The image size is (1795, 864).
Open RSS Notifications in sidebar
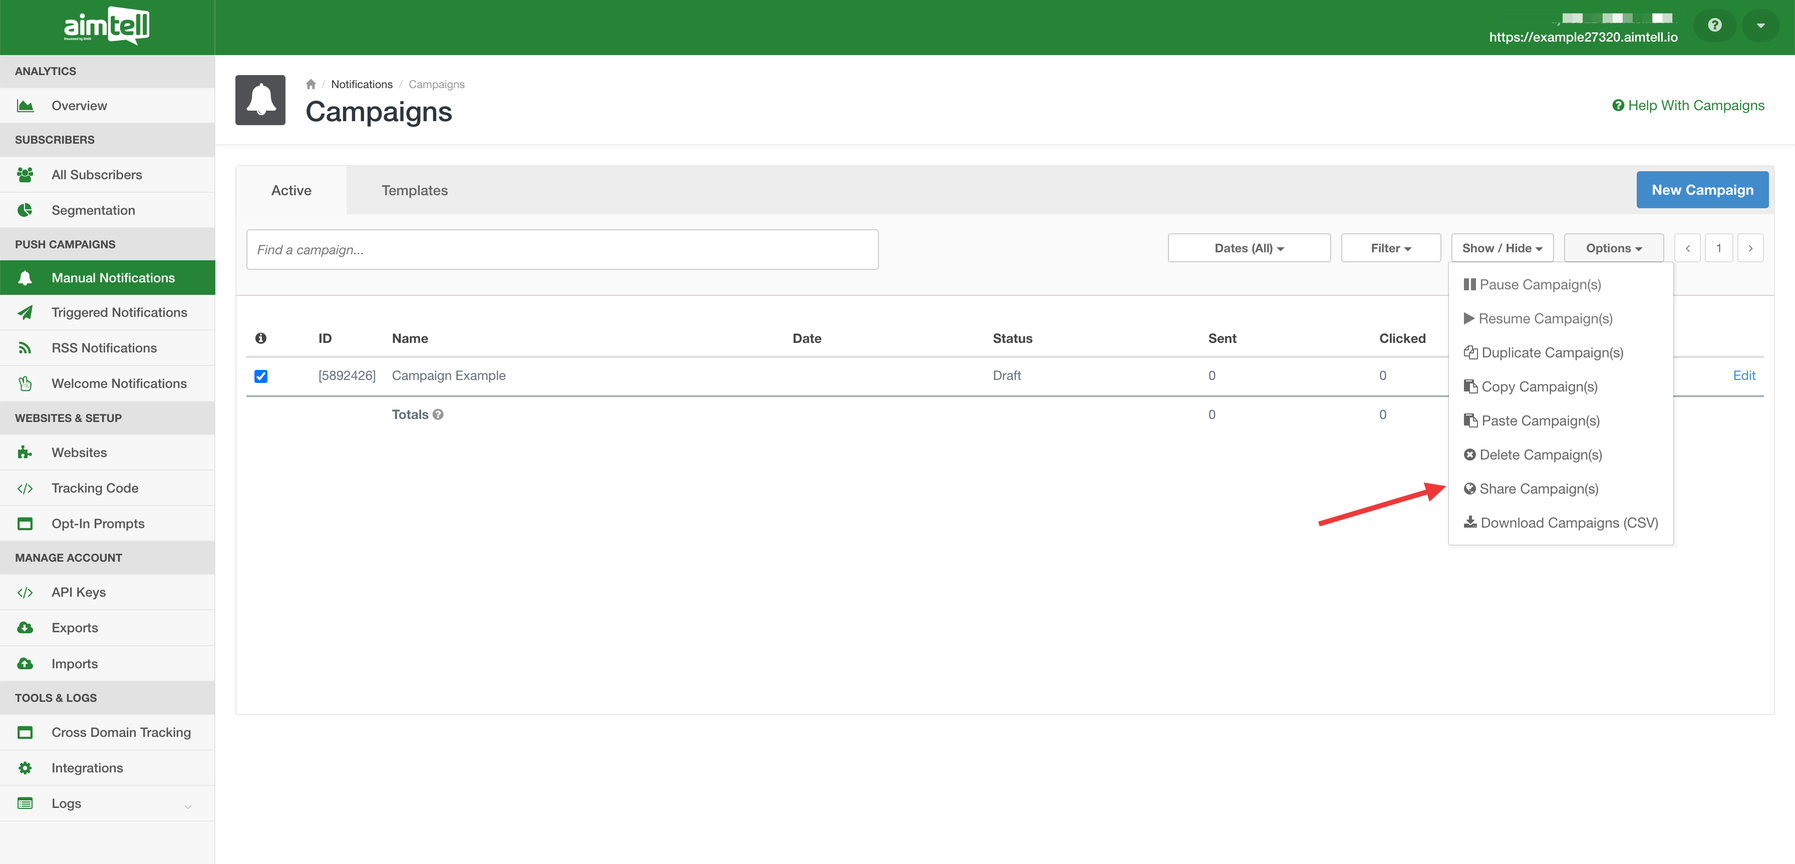pos(104,348)
